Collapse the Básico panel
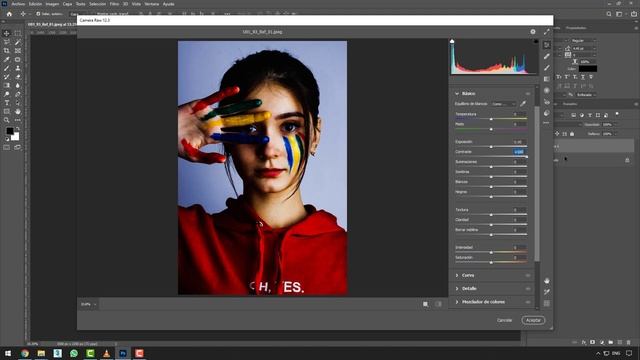 [457, 93]
